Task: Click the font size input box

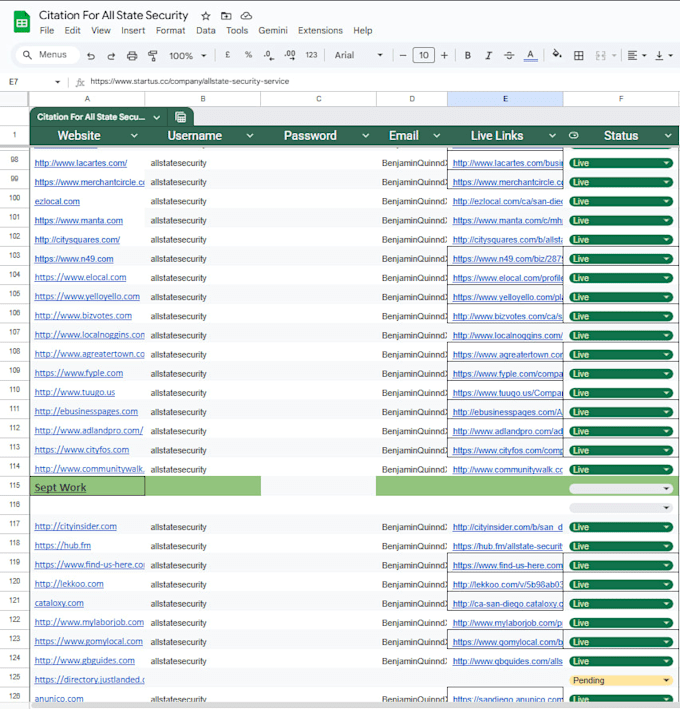Action: [x=424, y=55]
